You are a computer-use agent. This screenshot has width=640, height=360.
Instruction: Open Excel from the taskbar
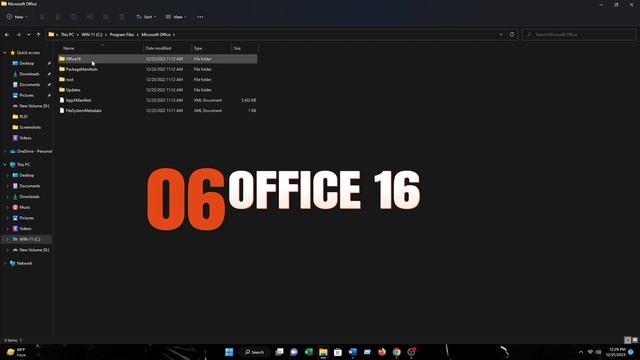click(x=309, y=352)
